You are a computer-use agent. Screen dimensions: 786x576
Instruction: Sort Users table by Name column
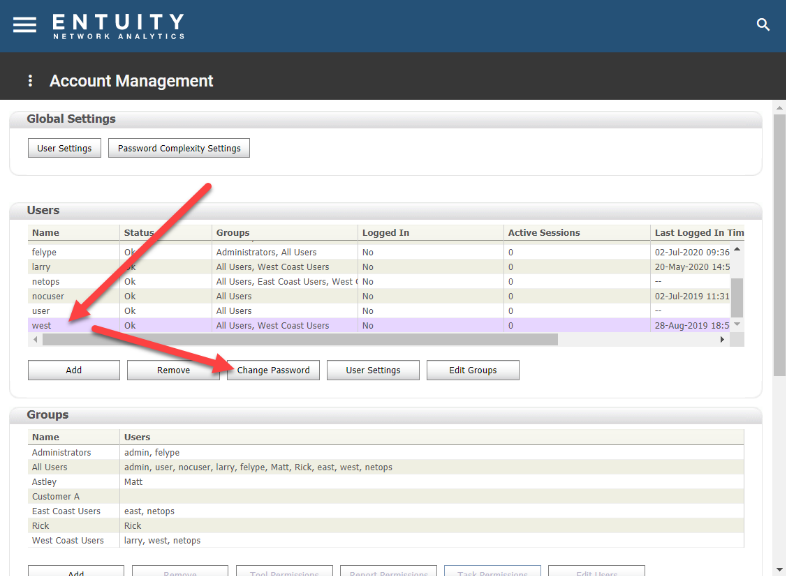(74, 233)
